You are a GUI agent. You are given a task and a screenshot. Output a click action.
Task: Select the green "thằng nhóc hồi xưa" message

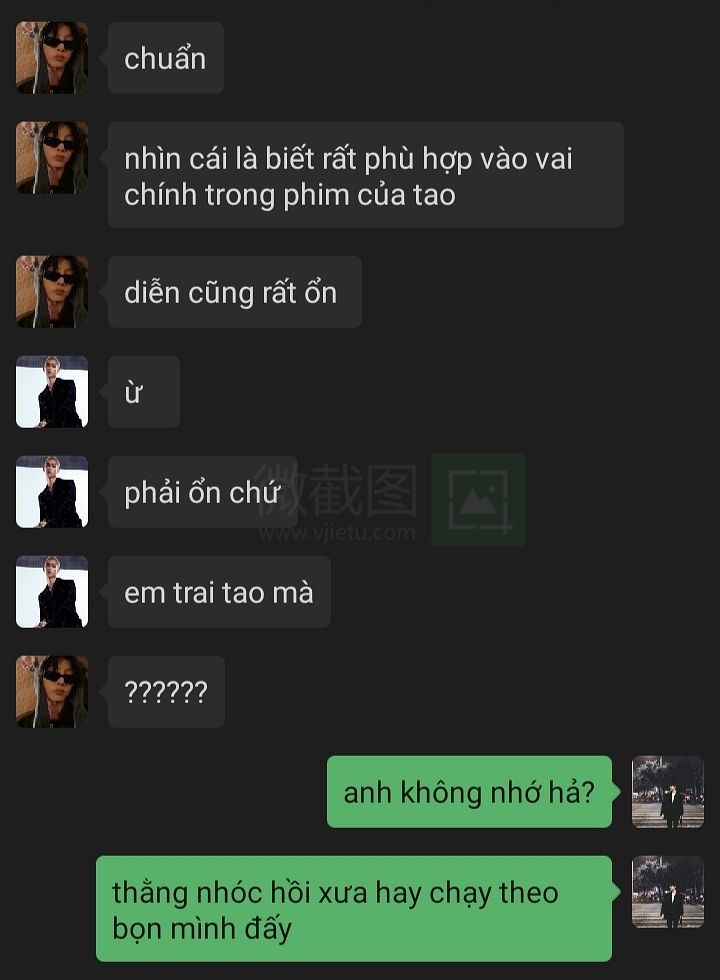pos(354,908)
